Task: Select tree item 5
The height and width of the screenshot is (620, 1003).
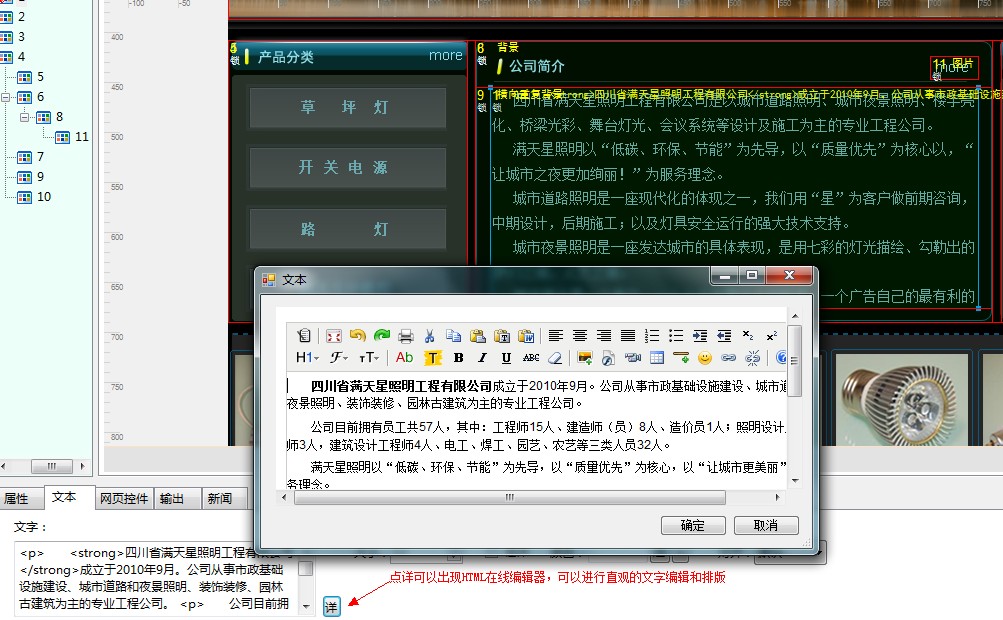Action: [40, 77]
